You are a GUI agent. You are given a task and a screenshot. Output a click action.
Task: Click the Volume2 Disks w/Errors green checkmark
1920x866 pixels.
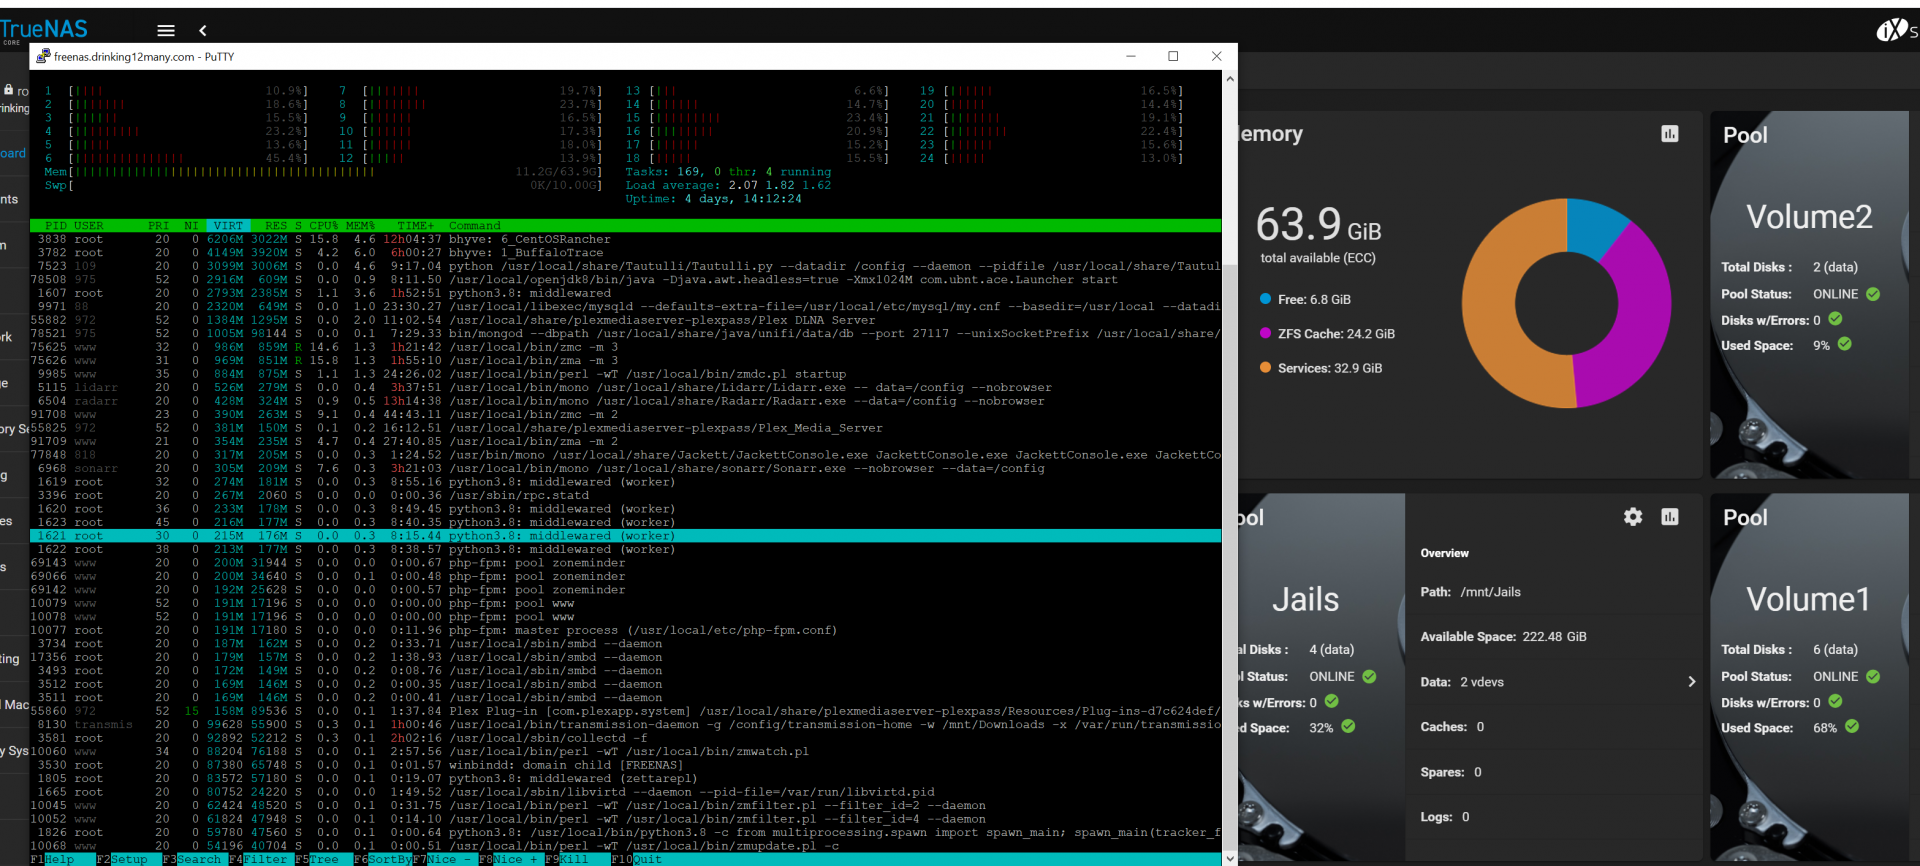point(1835,319)
